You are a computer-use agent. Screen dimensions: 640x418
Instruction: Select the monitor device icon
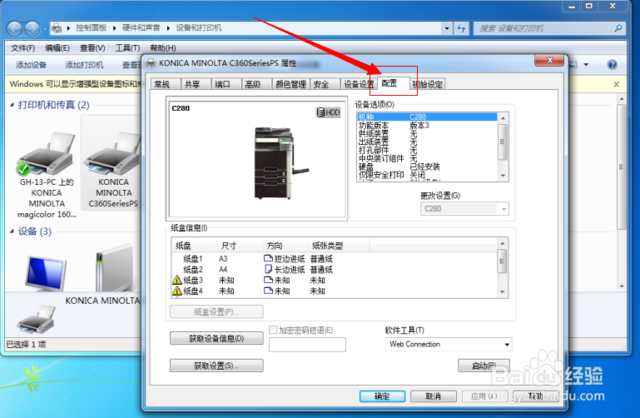tap(45, 273)
